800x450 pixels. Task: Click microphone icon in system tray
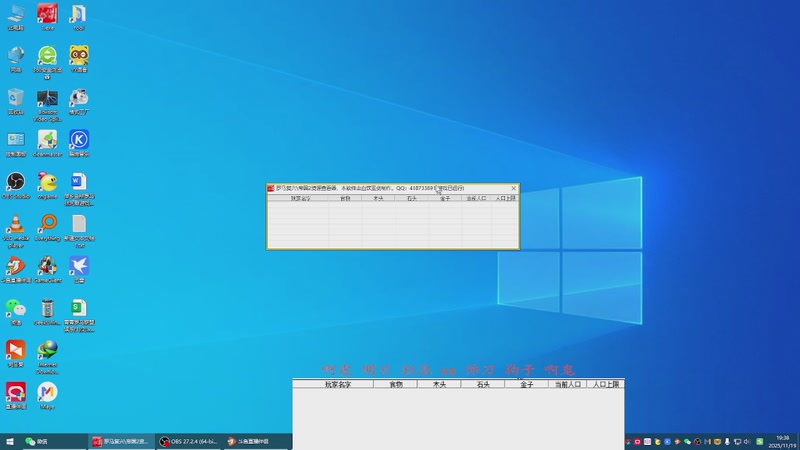727,442
